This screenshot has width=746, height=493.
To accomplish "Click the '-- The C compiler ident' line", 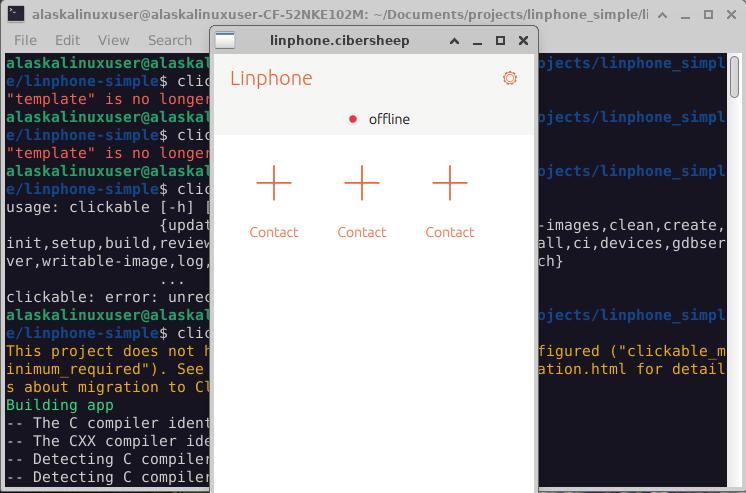I will coord(108,423).
